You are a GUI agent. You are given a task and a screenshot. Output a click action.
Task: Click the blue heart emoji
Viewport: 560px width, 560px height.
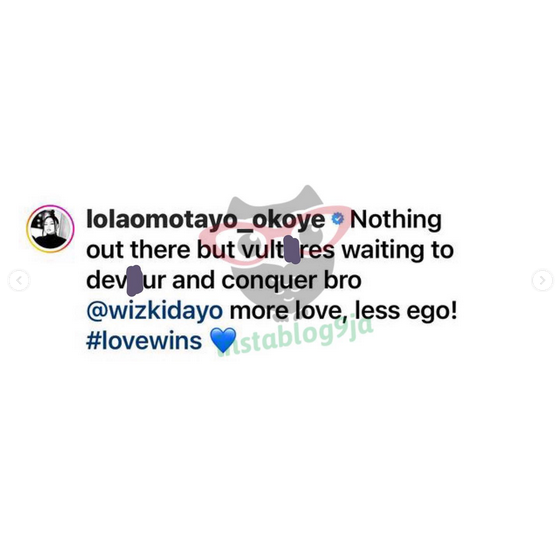[223, 340]
